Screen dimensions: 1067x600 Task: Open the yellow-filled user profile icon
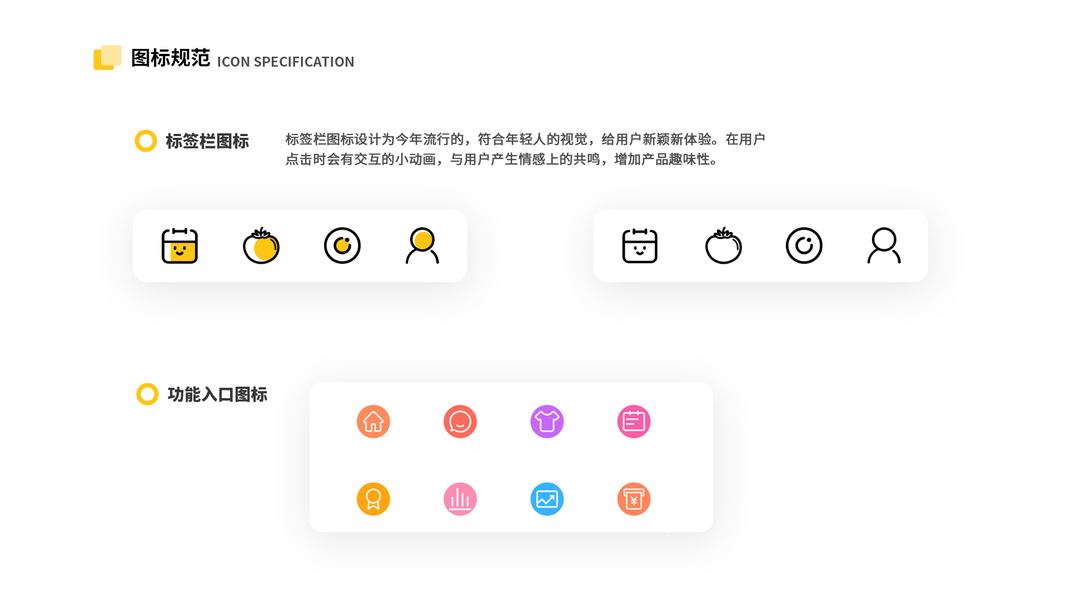pos(423,246)
